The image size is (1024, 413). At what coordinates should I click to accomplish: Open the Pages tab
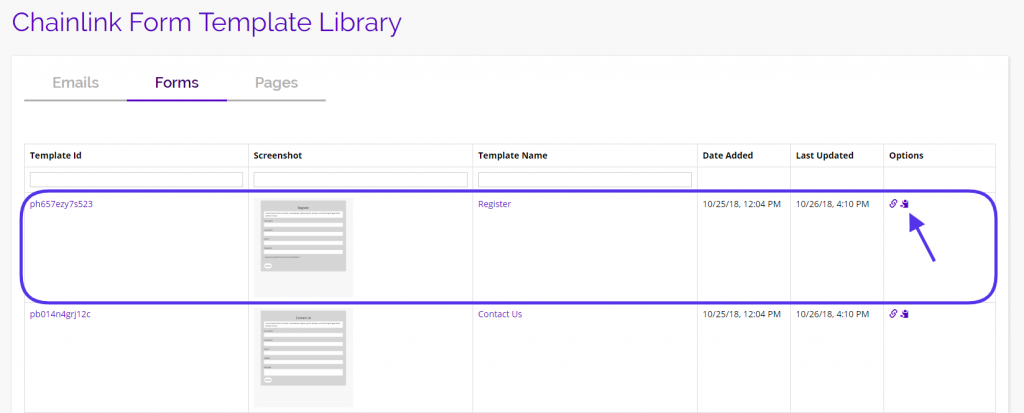pyautogui.click(x=276, y=83)
